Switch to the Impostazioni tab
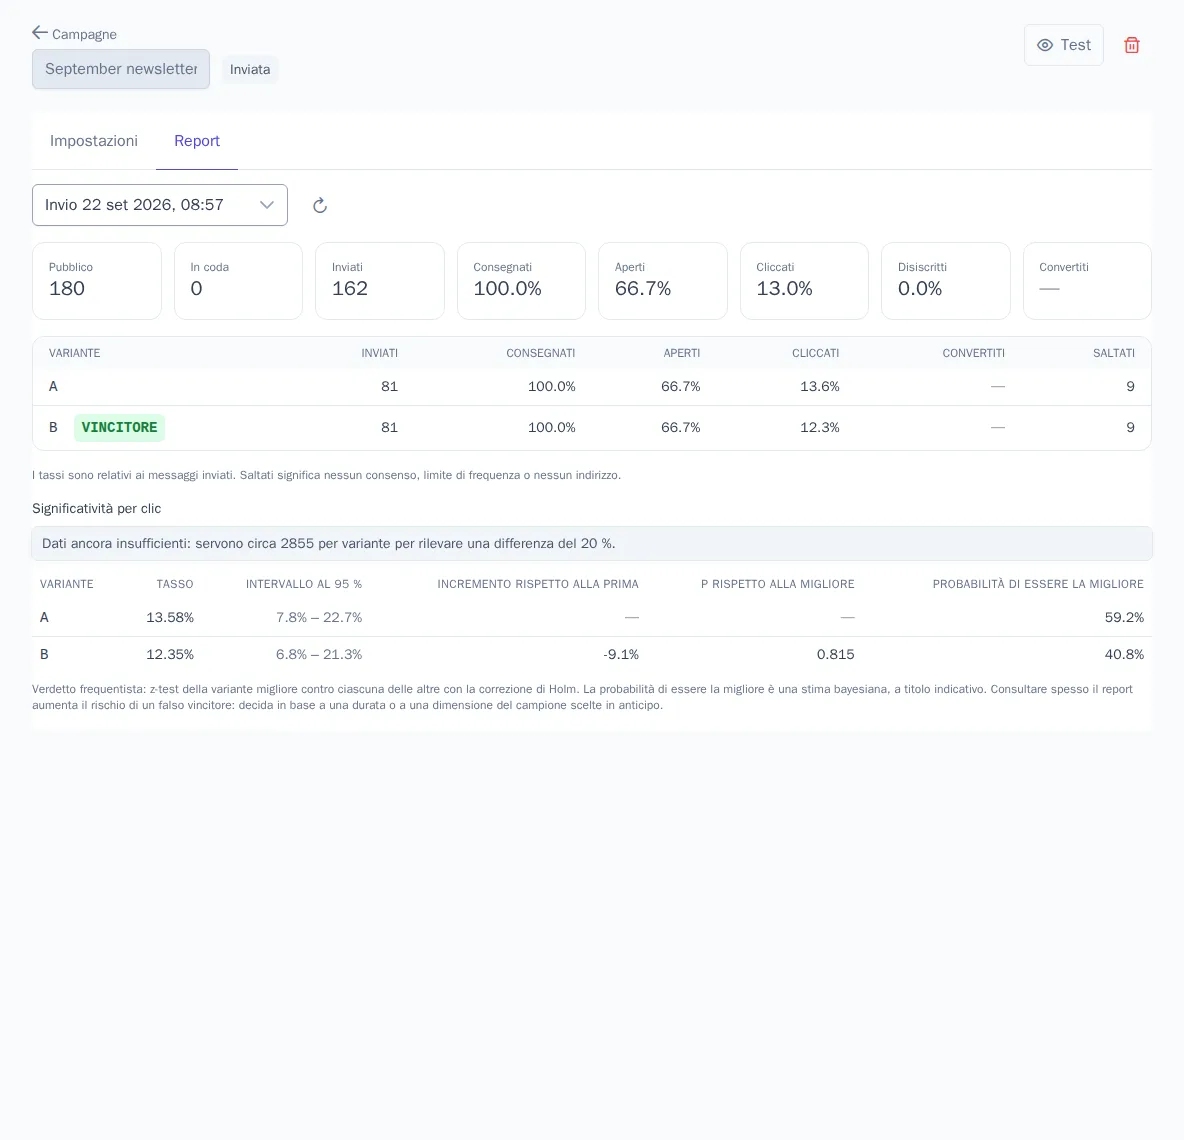Image resolution: width=1184 pixels, height=1140 pixels. point(94,141)
